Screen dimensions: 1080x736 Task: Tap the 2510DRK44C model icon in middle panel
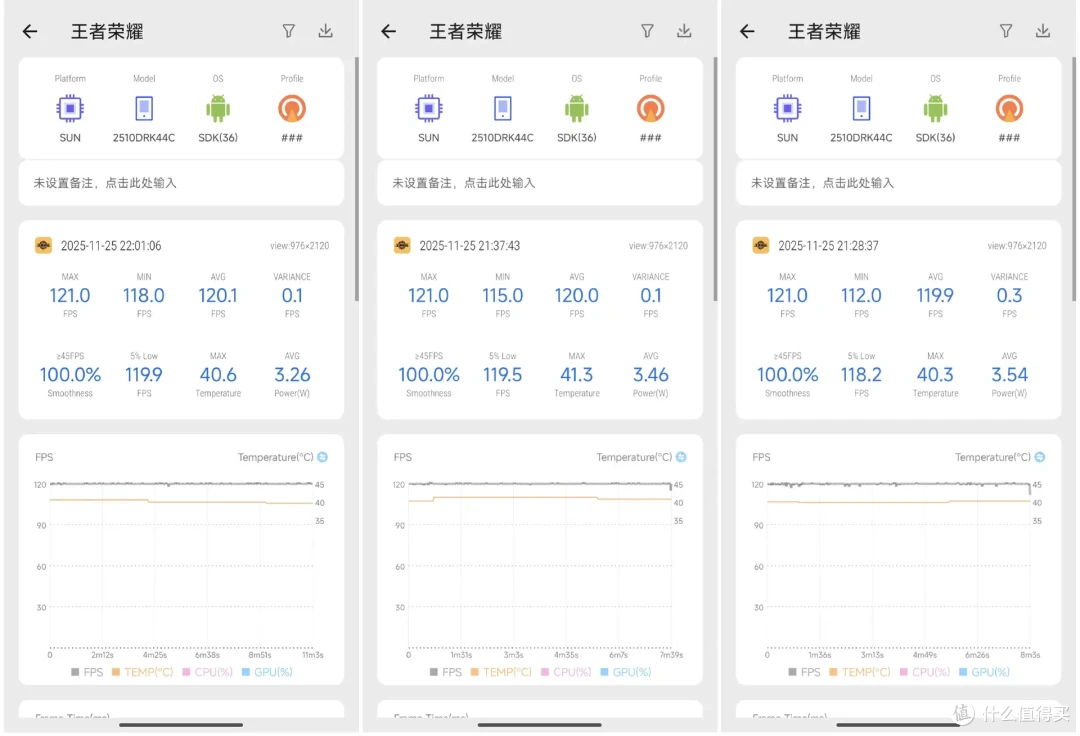(503, 108)
